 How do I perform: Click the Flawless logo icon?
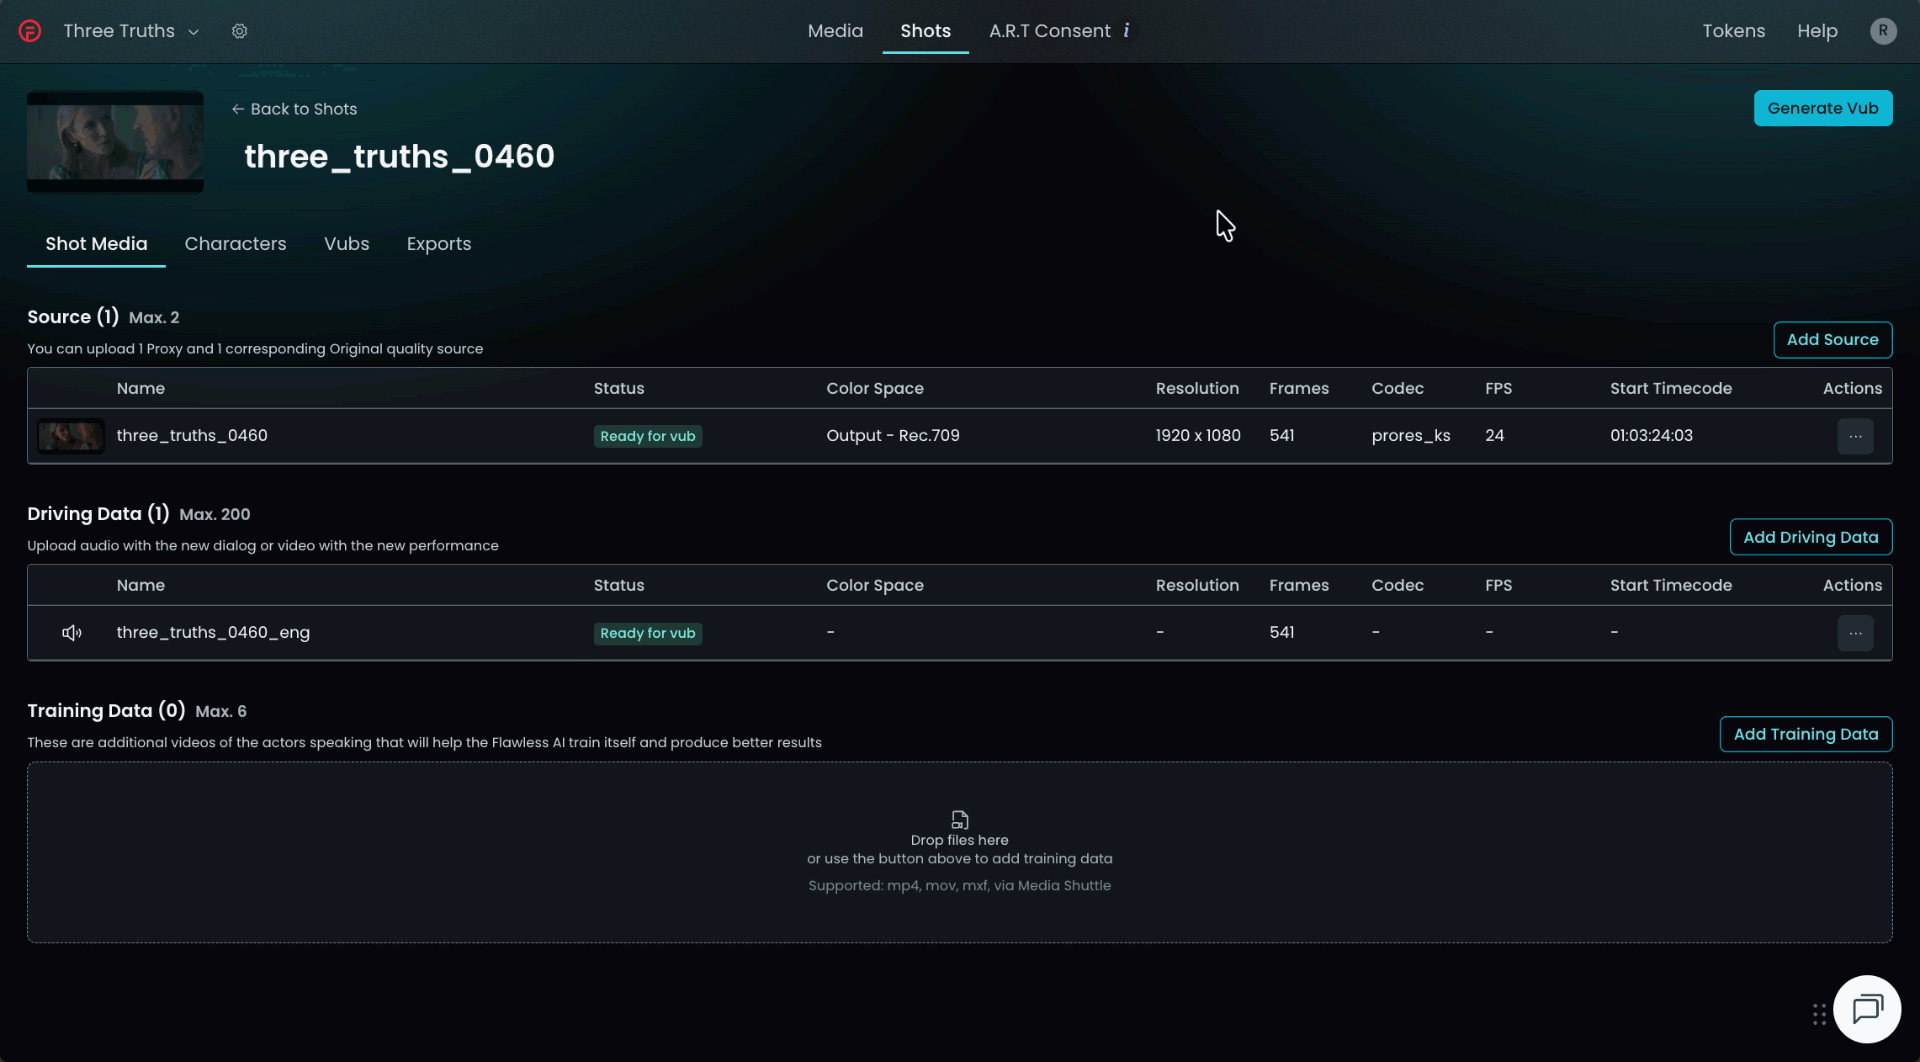coord(30,31)
